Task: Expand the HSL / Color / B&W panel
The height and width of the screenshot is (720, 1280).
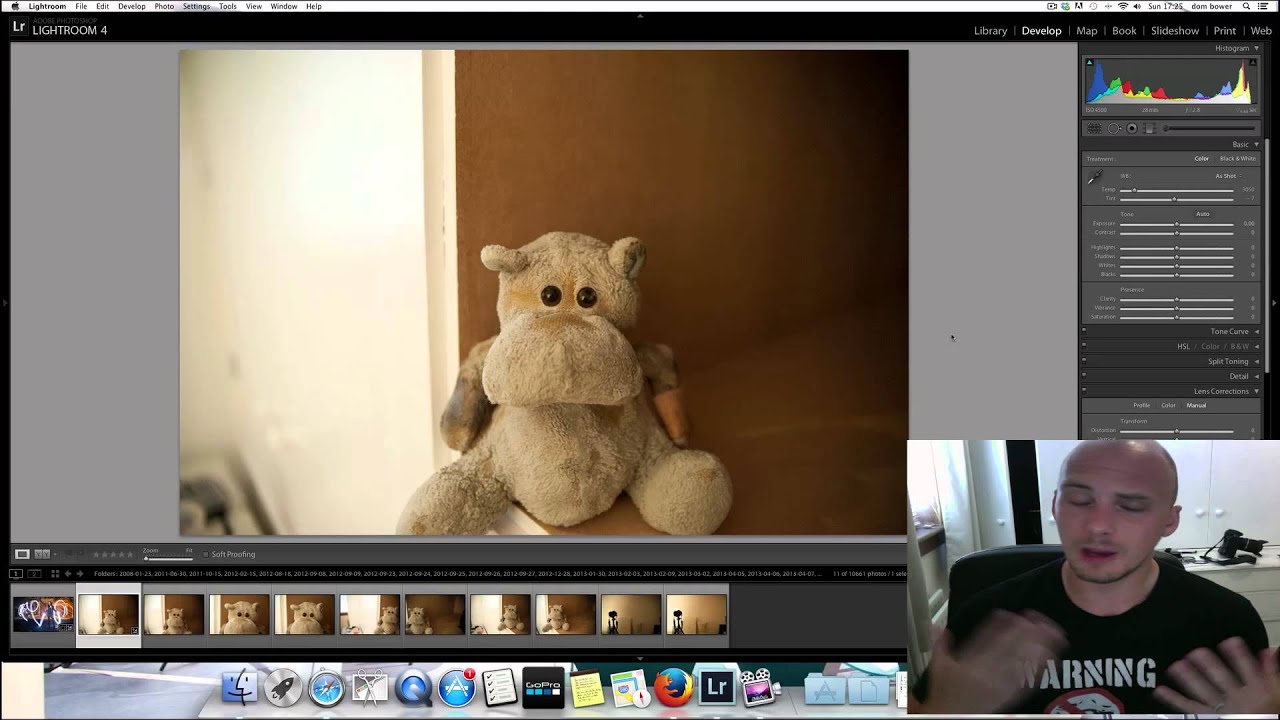Action: pos(1257,346)
